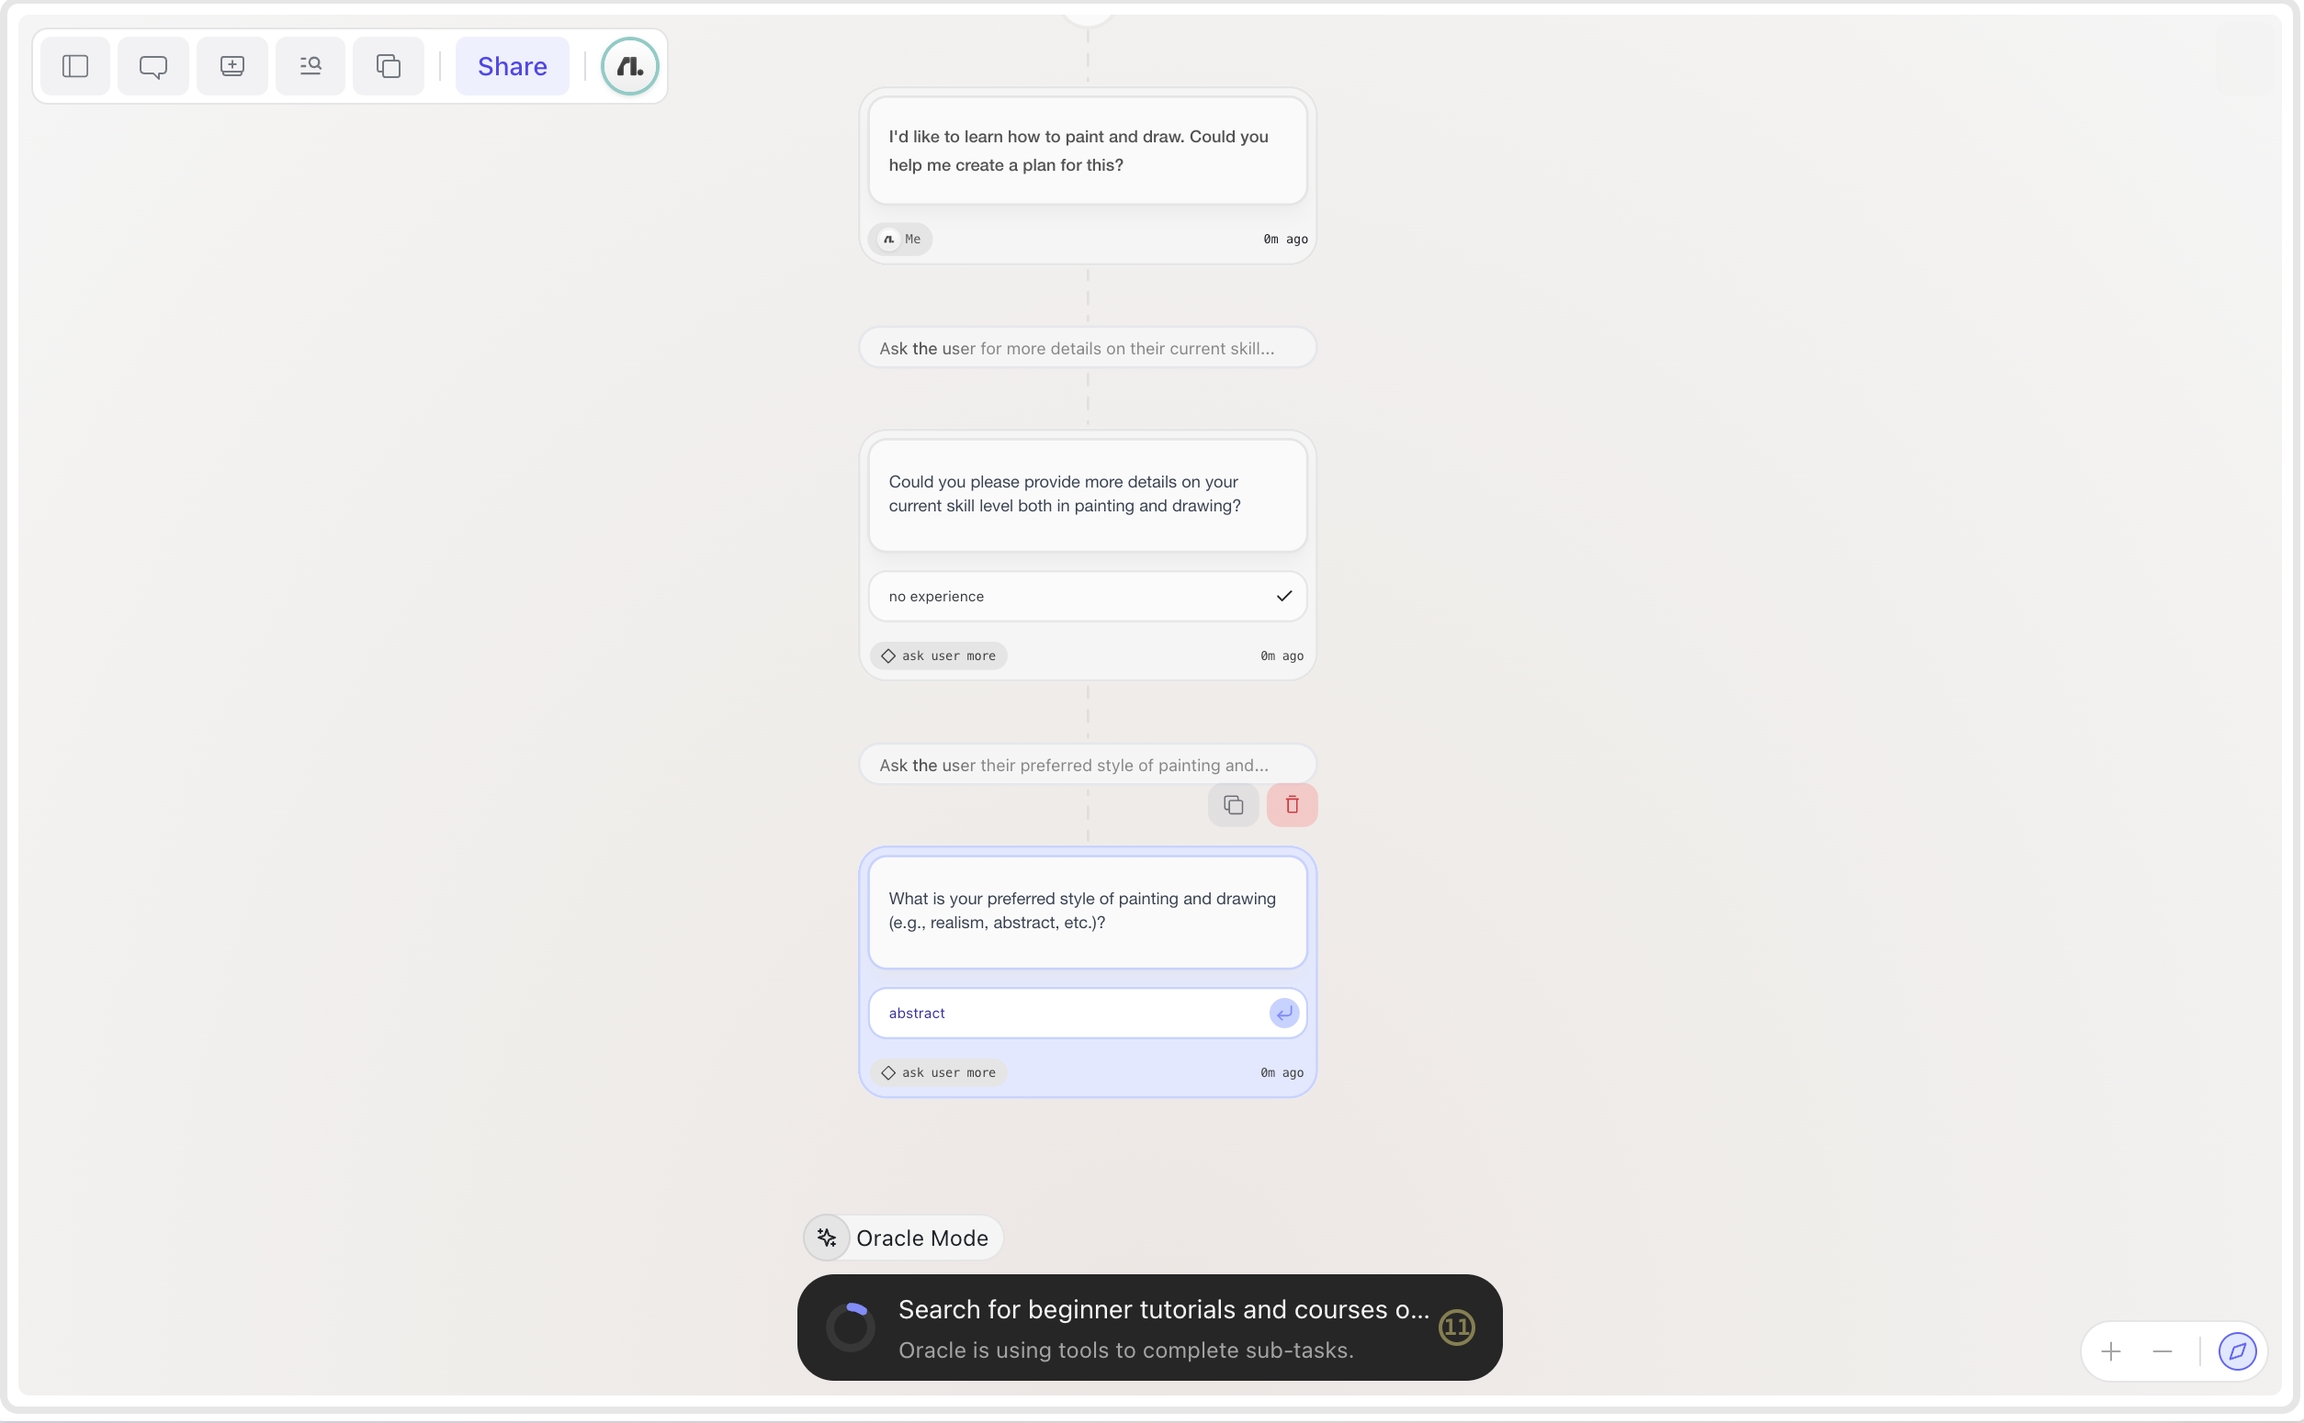Viewport: 2304px width, 1423px height.
Task: Click the top toolbar copy icon
Action: [x=388, y=66]
